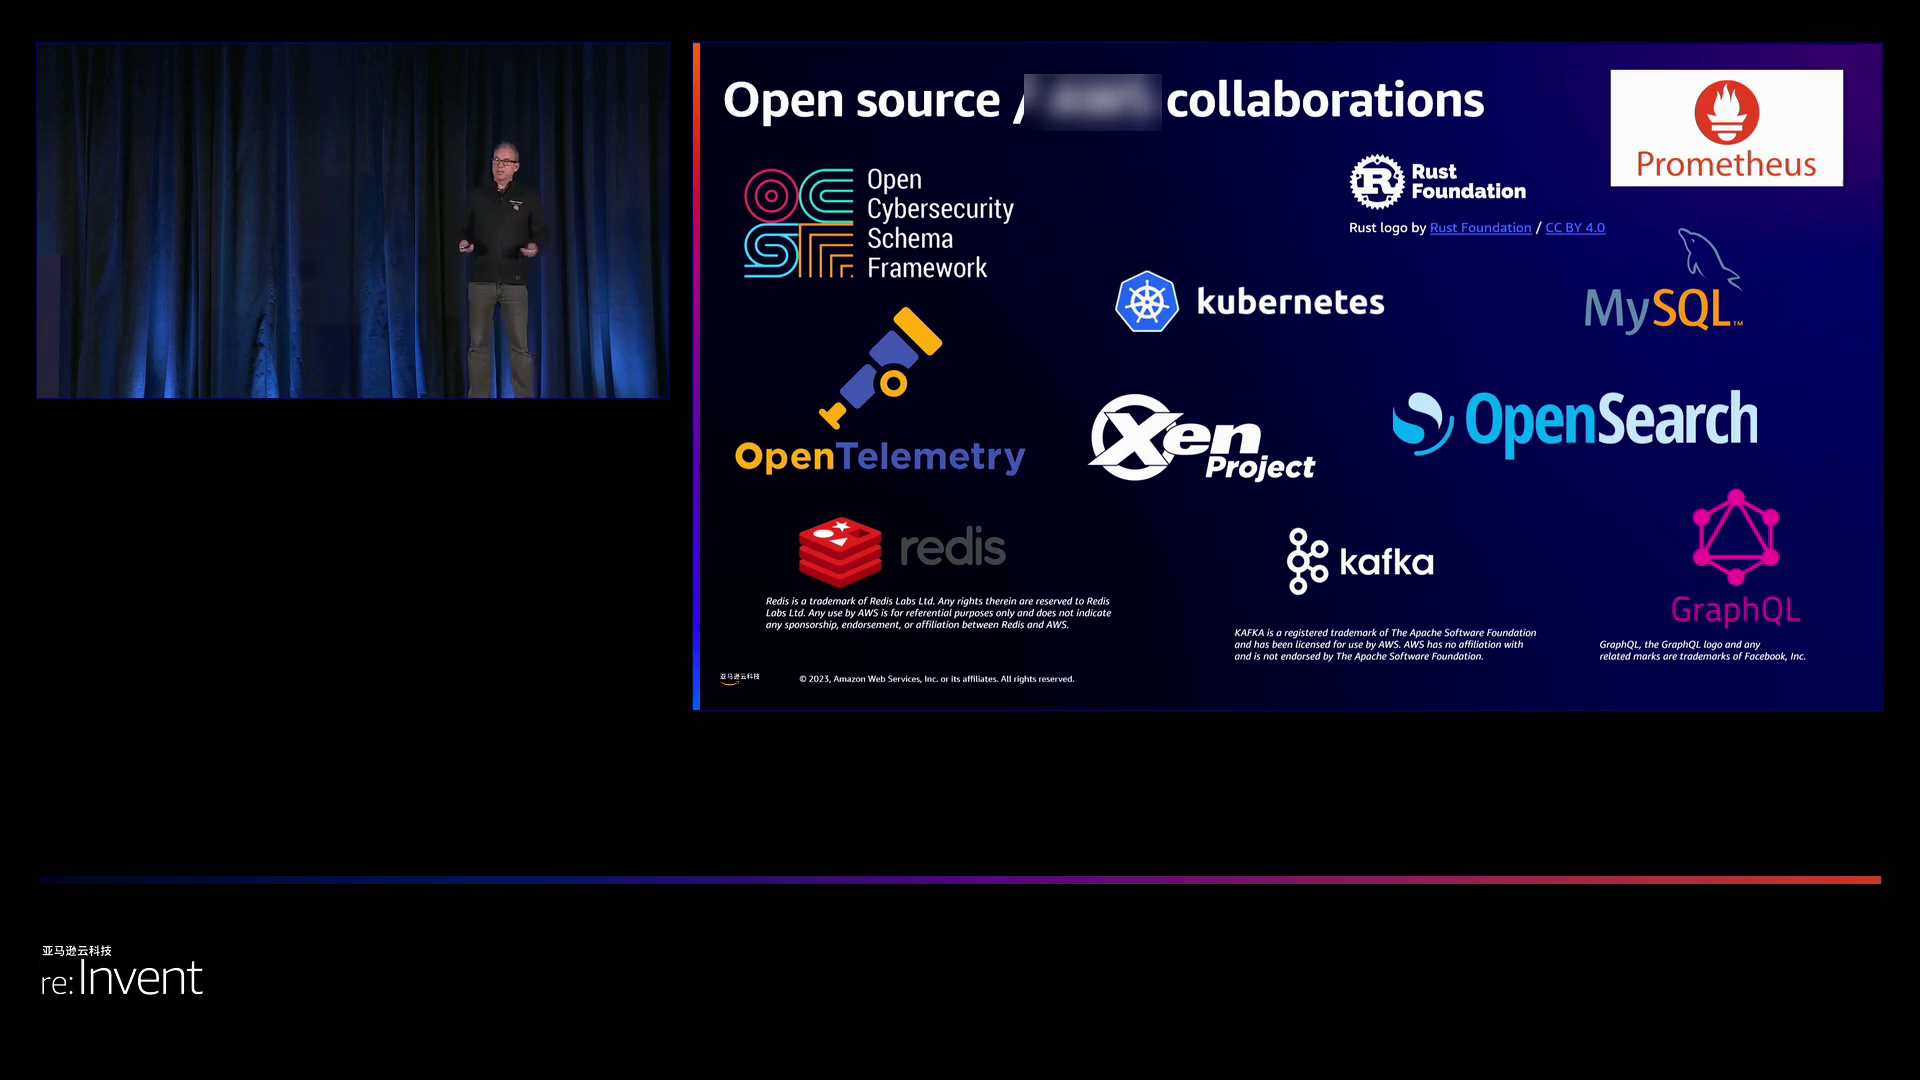Click the Kafka node graph icon
This screenshot has width=1920, height=1080.
point(1307,561)
